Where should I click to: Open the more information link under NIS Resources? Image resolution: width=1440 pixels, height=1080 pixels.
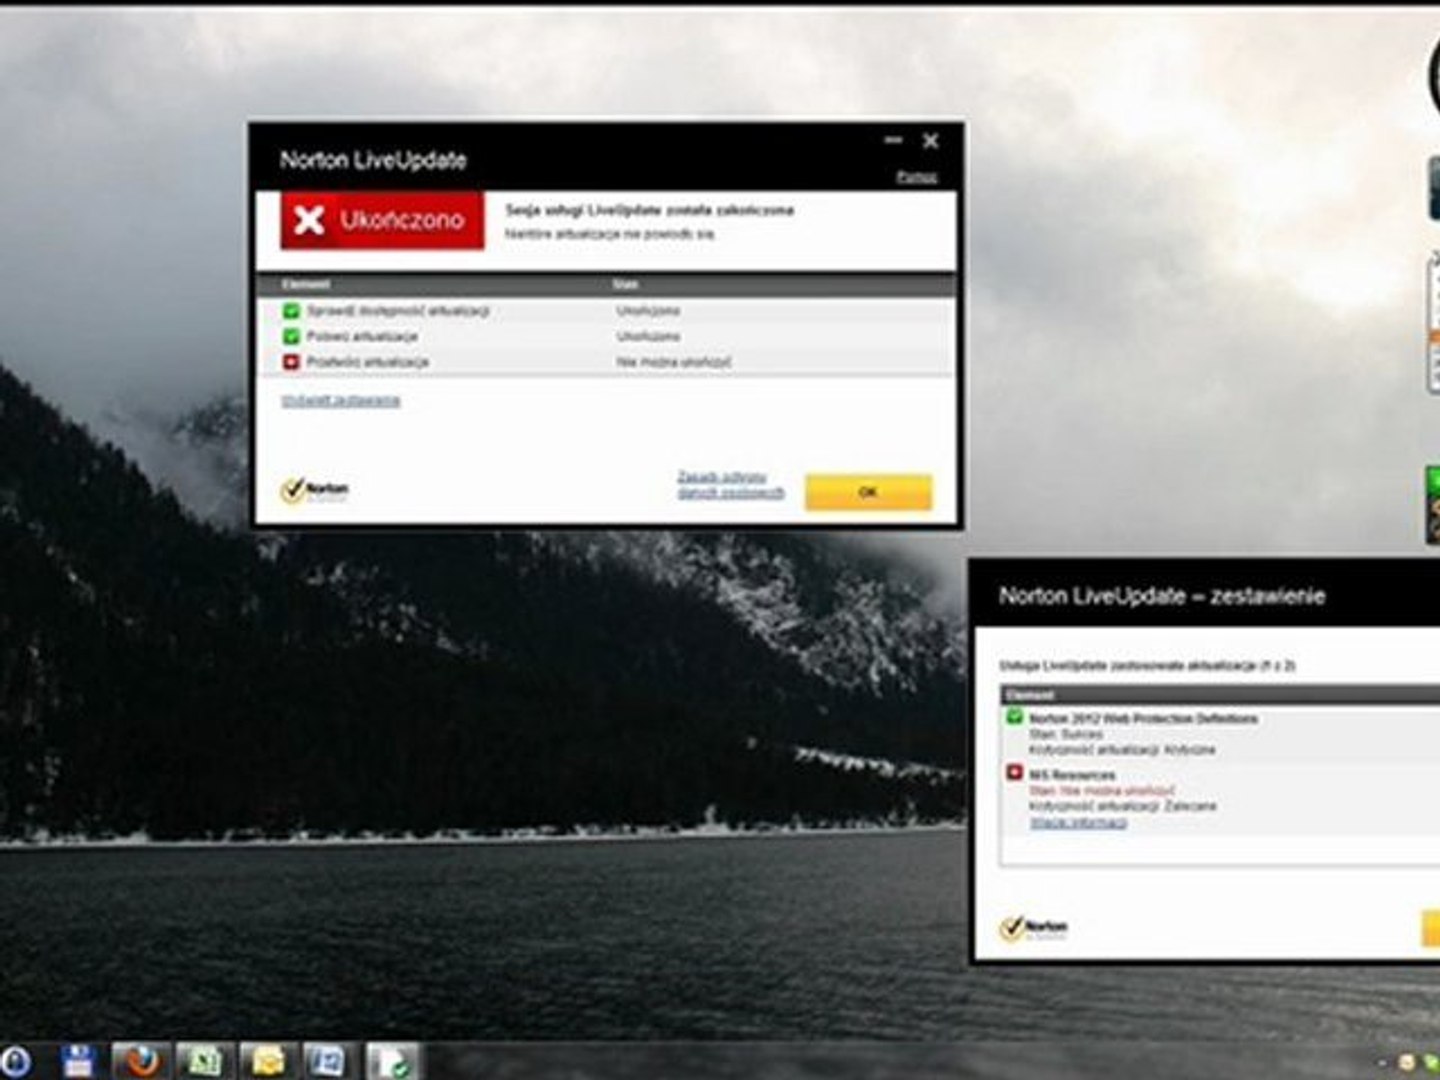pos(1079,823)
